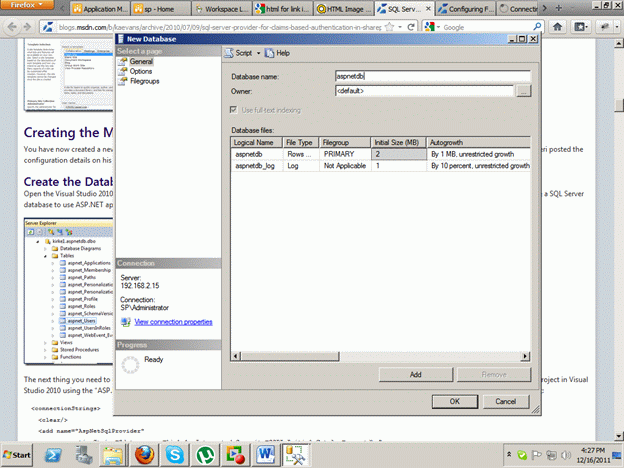Viewport: 624px width, 468px height.
Task: Open the Firefox menu button
Action: 26,5
